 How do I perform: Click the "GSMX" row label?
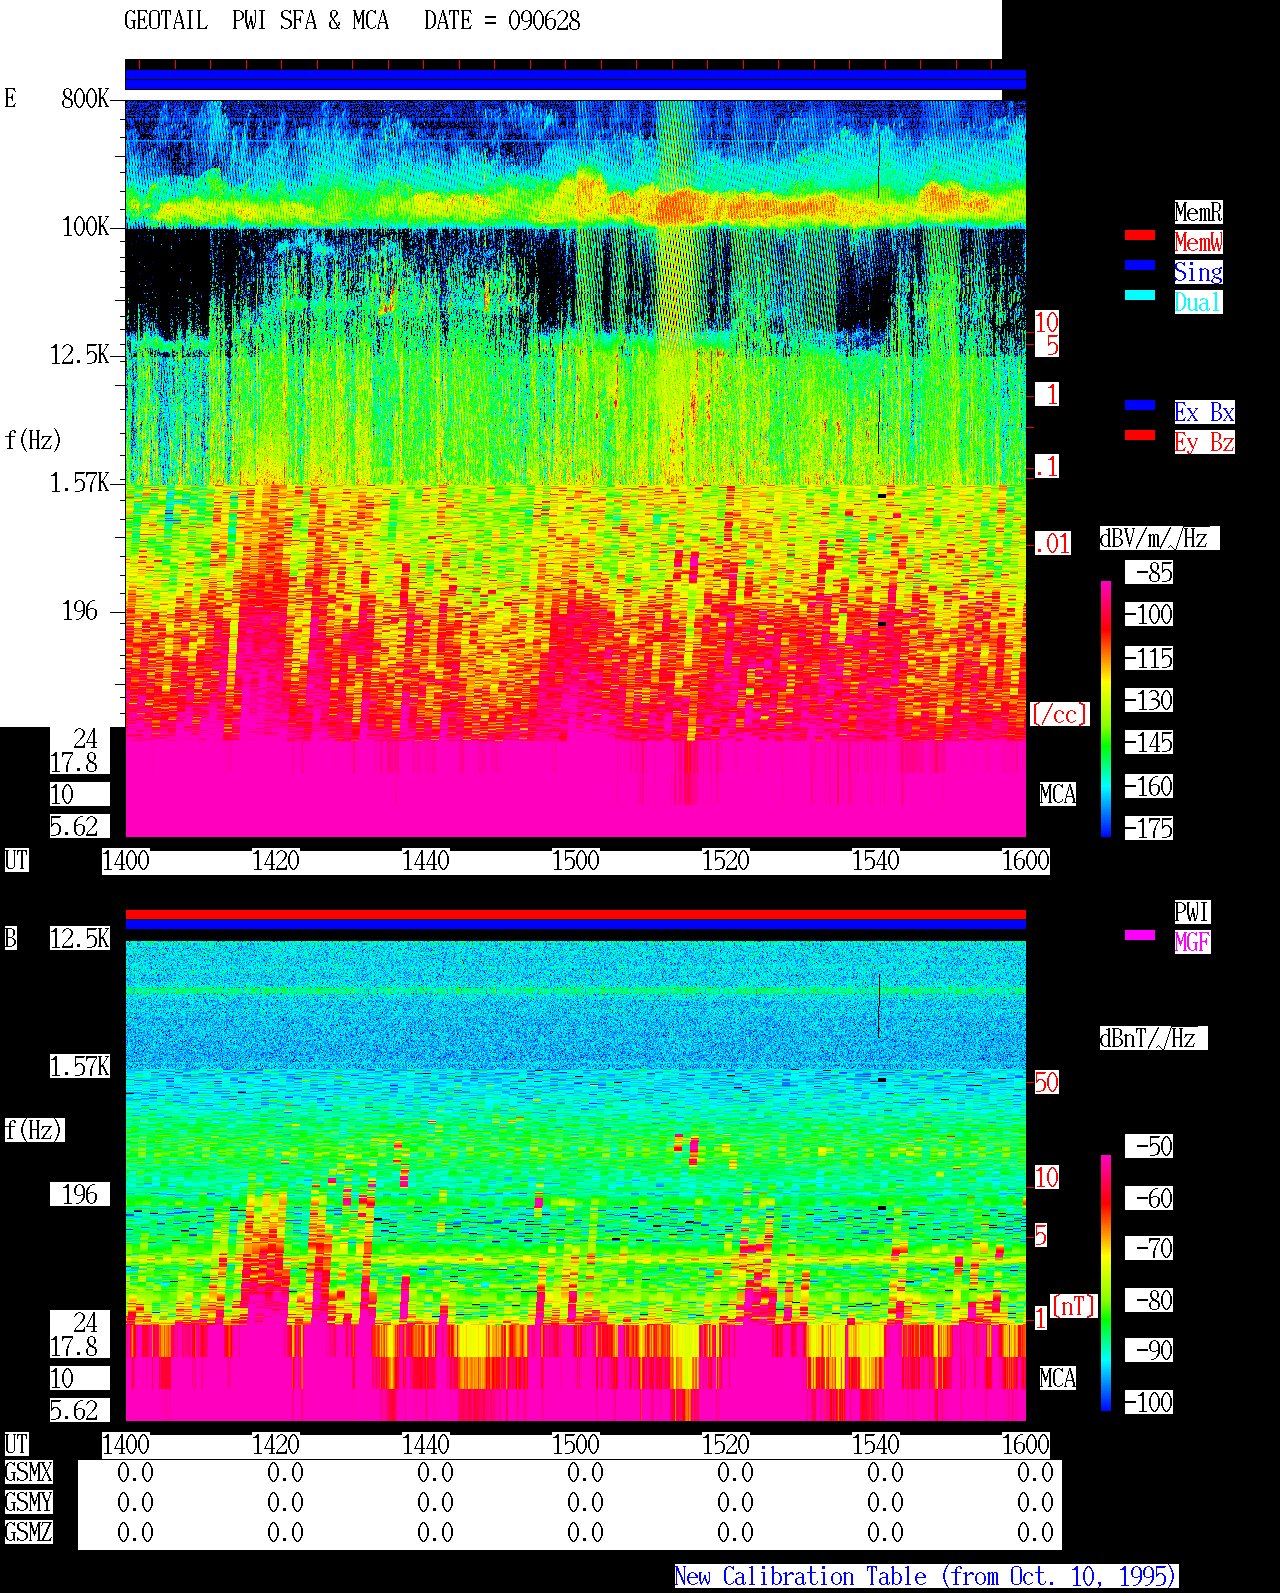28,1473
